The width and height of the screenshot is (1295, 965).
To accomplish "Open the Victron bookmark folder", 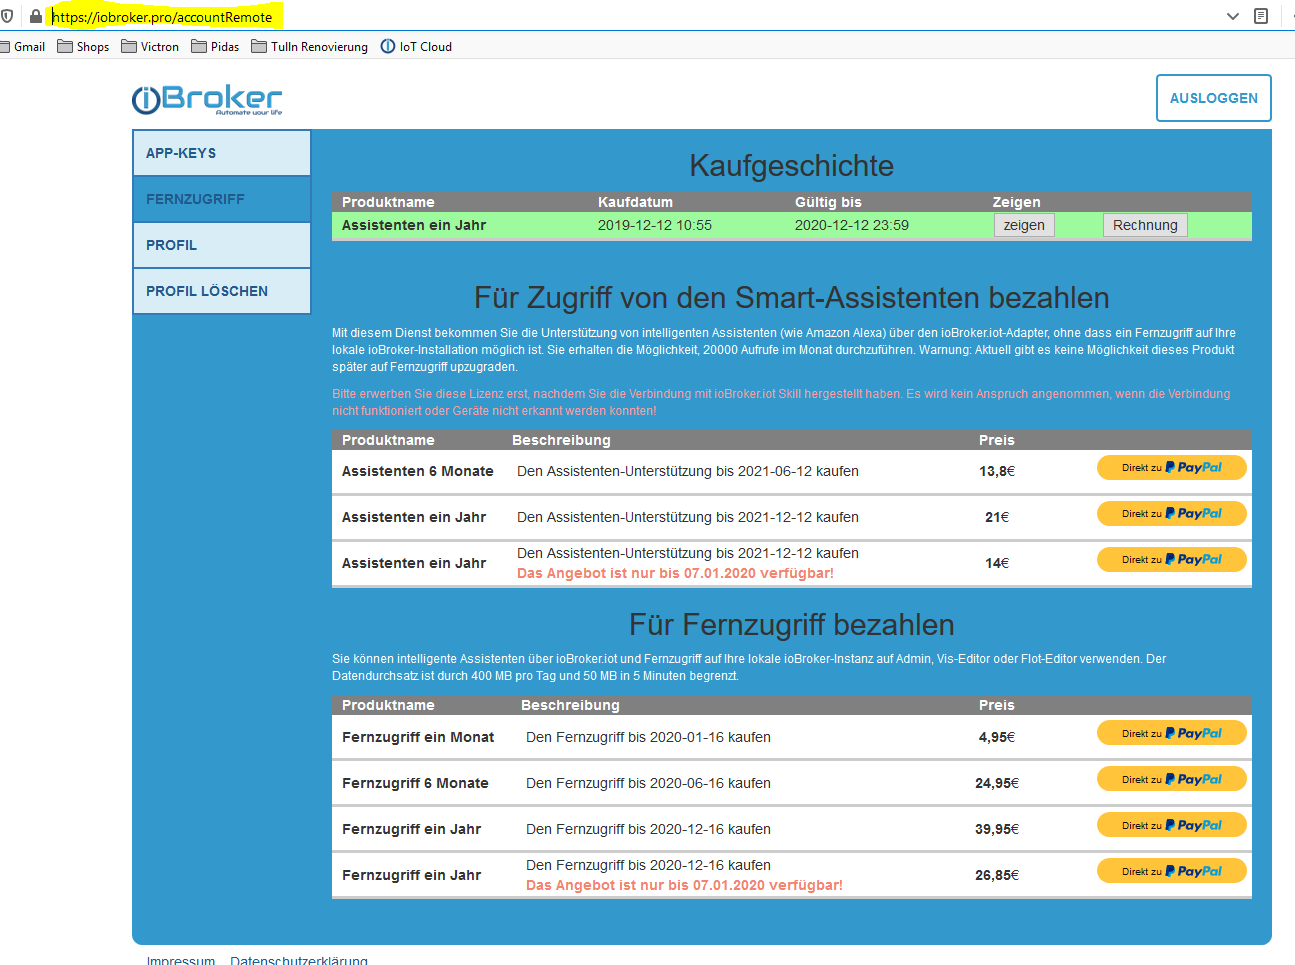I will tap(150, 47).
